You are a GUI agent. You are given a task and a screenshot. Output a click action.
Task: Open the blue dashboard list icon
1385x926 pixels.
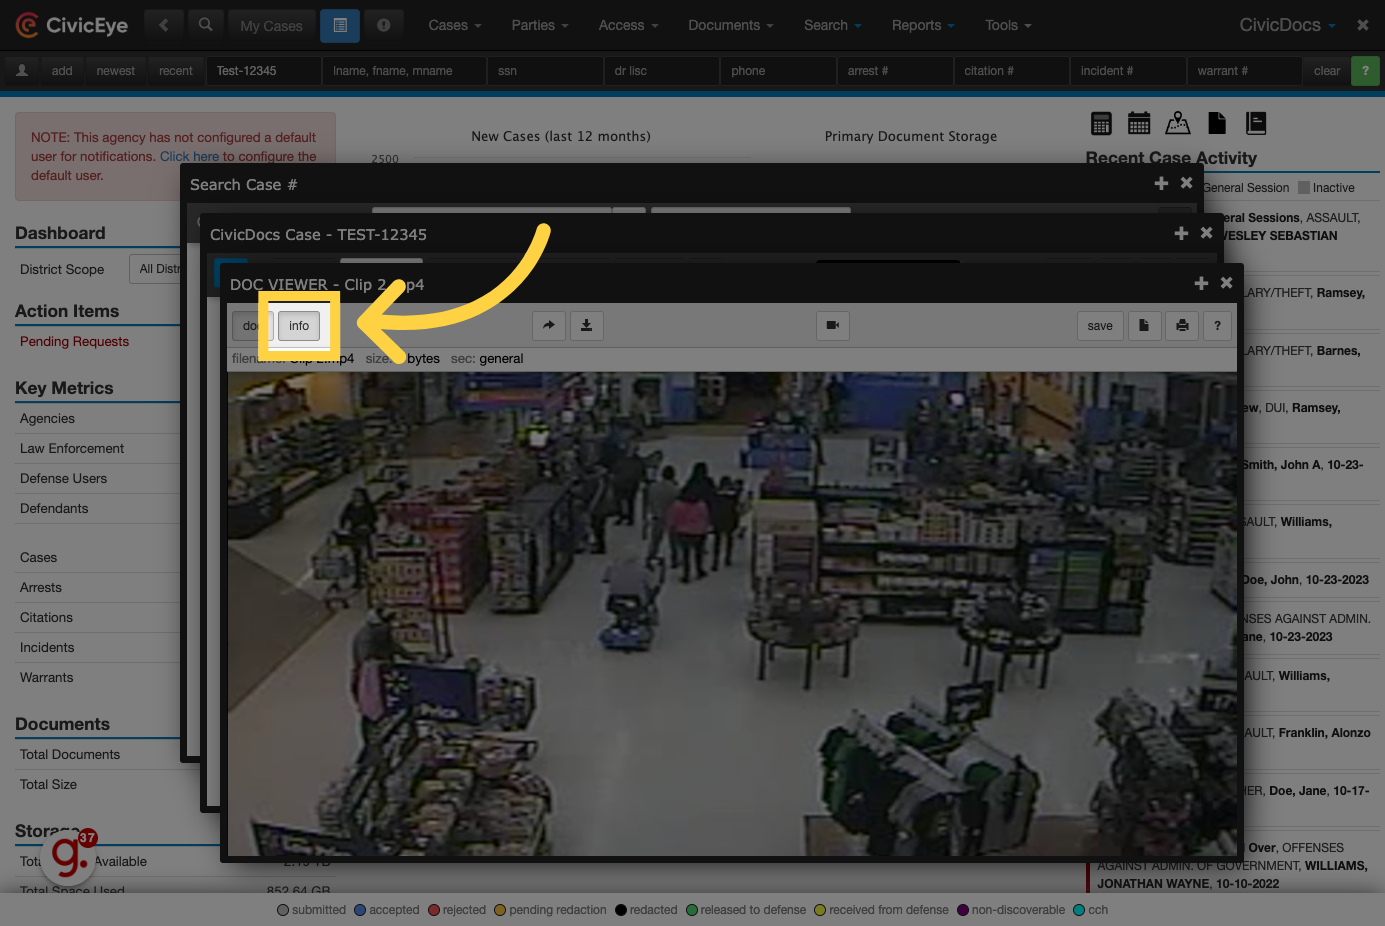coord(340,25)
